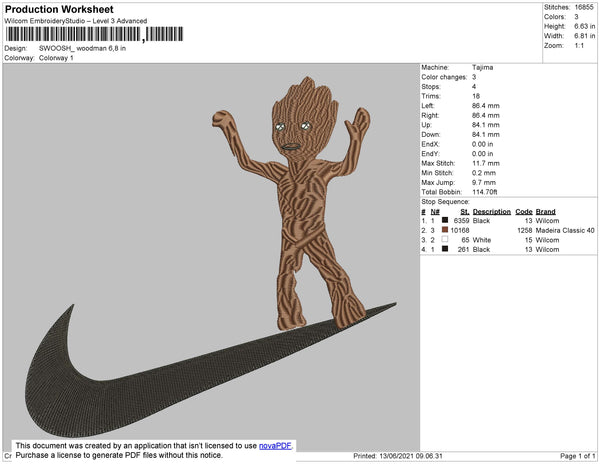The image size is (600, 464).
Task: Click the zoom value 1:1
Action: [x=579, y=46]
